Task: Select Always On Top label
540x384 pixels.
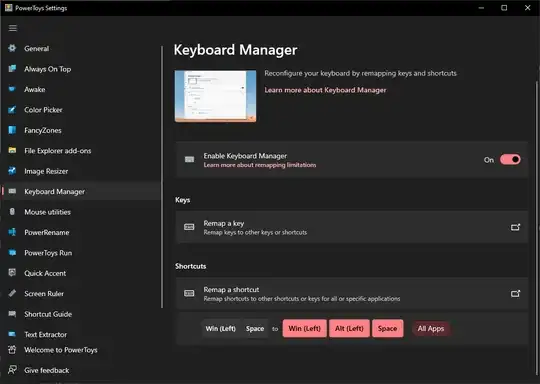Action: 48,69
